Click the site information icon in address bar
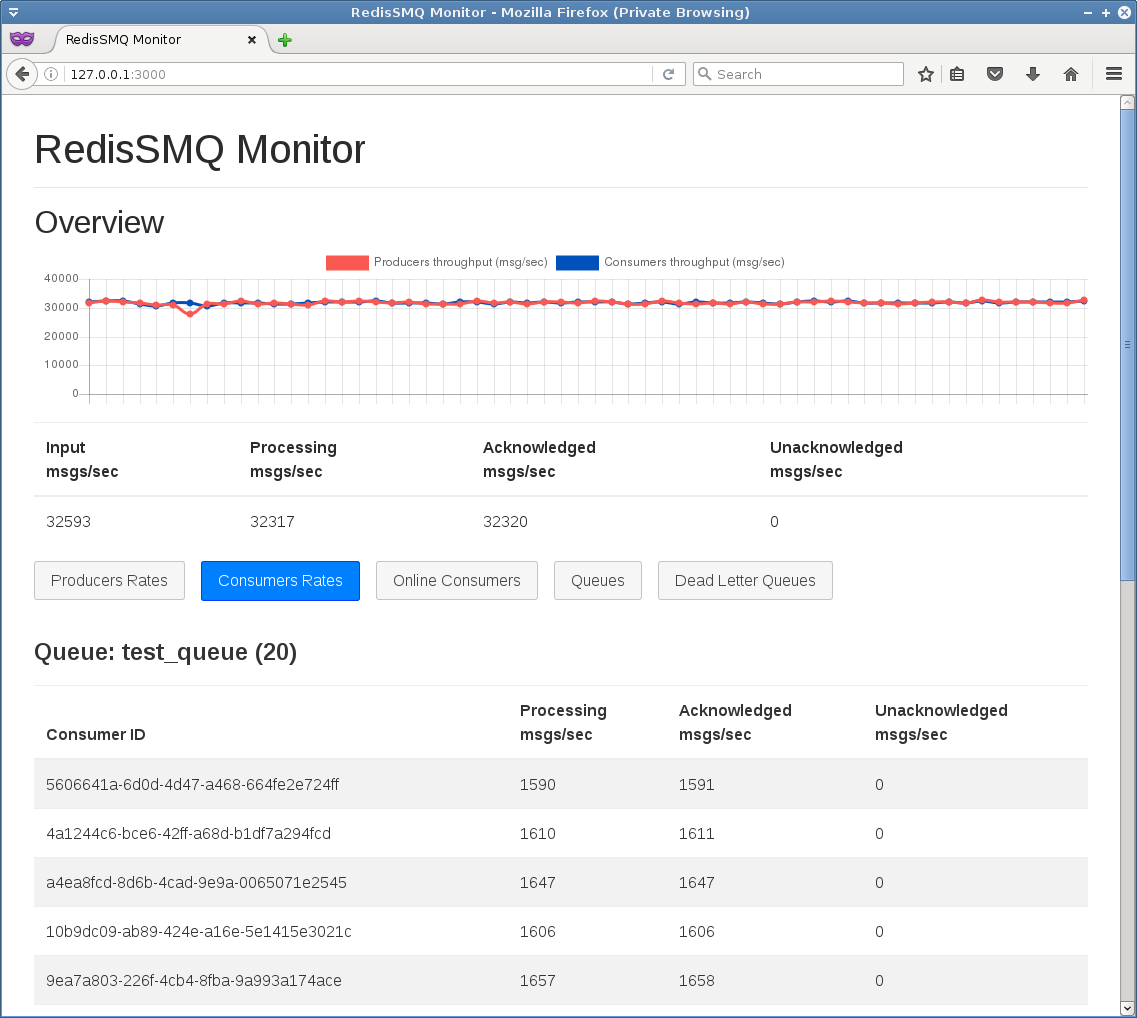1137x1018 pixels. pos(51,74)
